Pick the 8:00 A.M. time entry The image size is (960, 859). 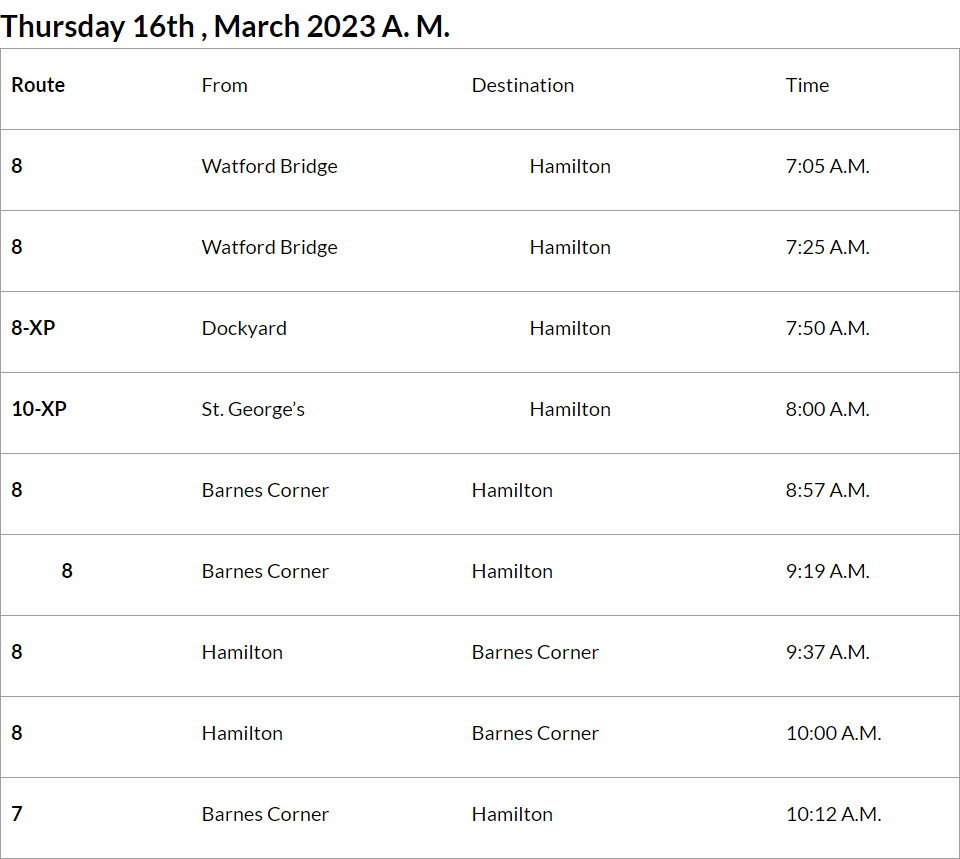click(827, 410)
